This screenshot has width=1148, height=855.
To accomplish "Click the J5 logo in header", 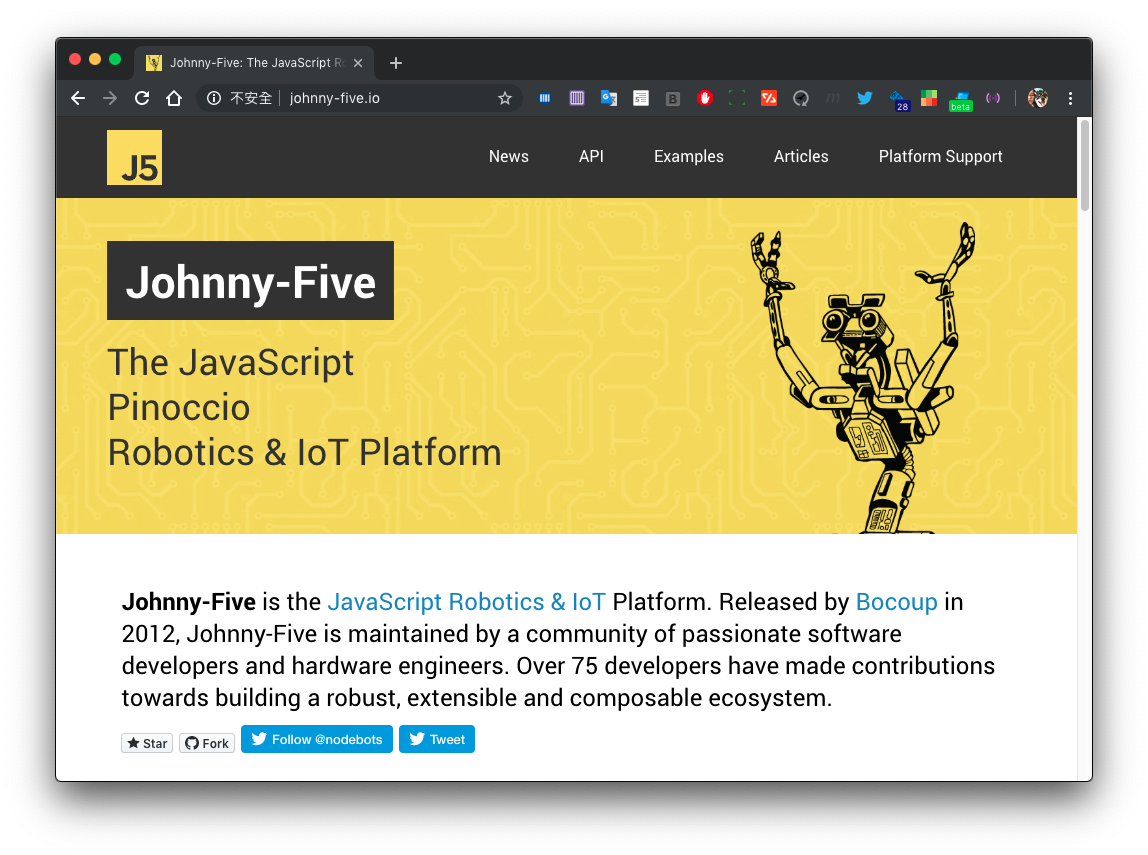I will click(x=135, y=157).
